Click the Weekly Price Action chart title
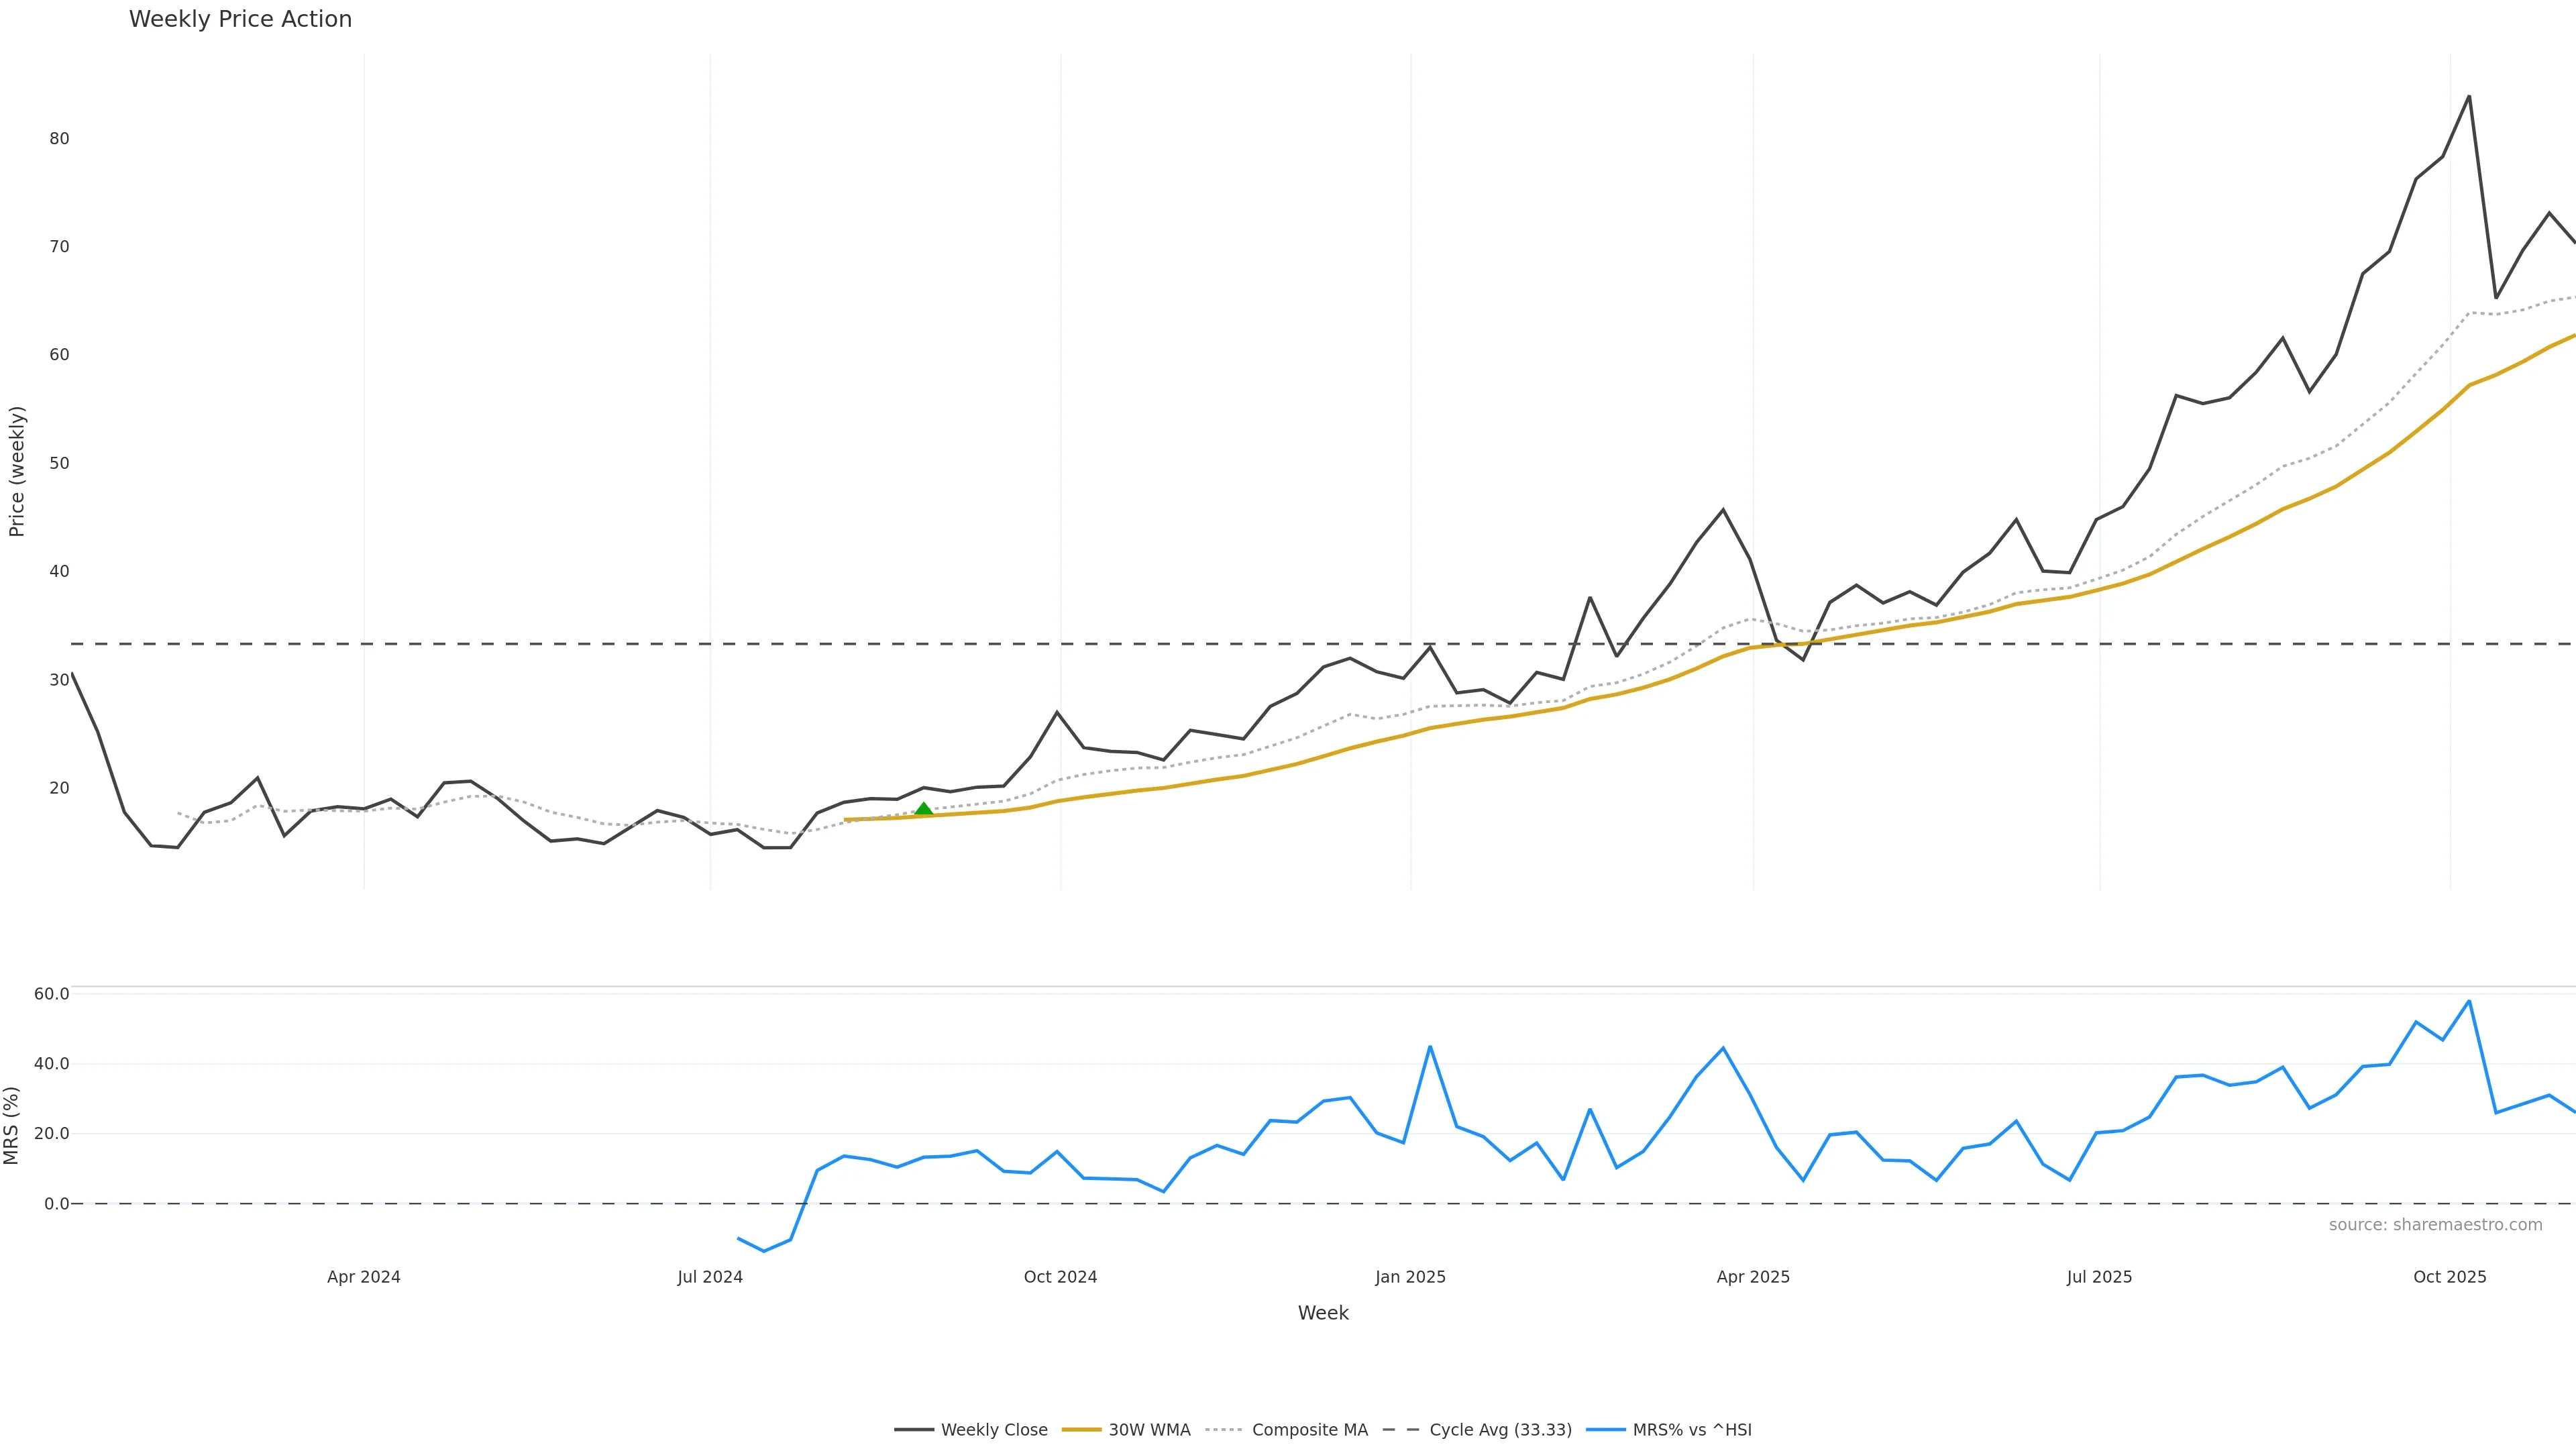Screen dimensions: 2576x1449 [x=240, y=19]
